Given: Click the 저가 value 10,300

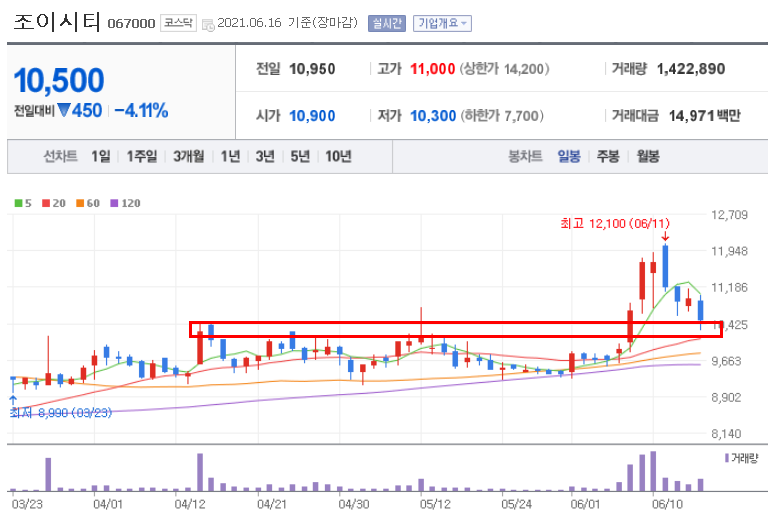Looking at the screenshot, I should click(x=433, y=116).
